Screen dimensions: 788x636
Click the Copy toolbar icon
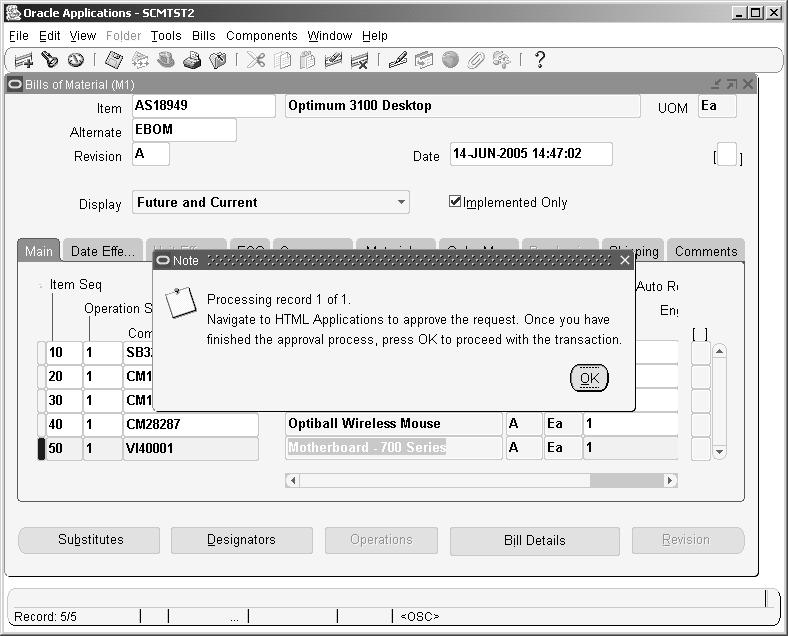point(282,60)
